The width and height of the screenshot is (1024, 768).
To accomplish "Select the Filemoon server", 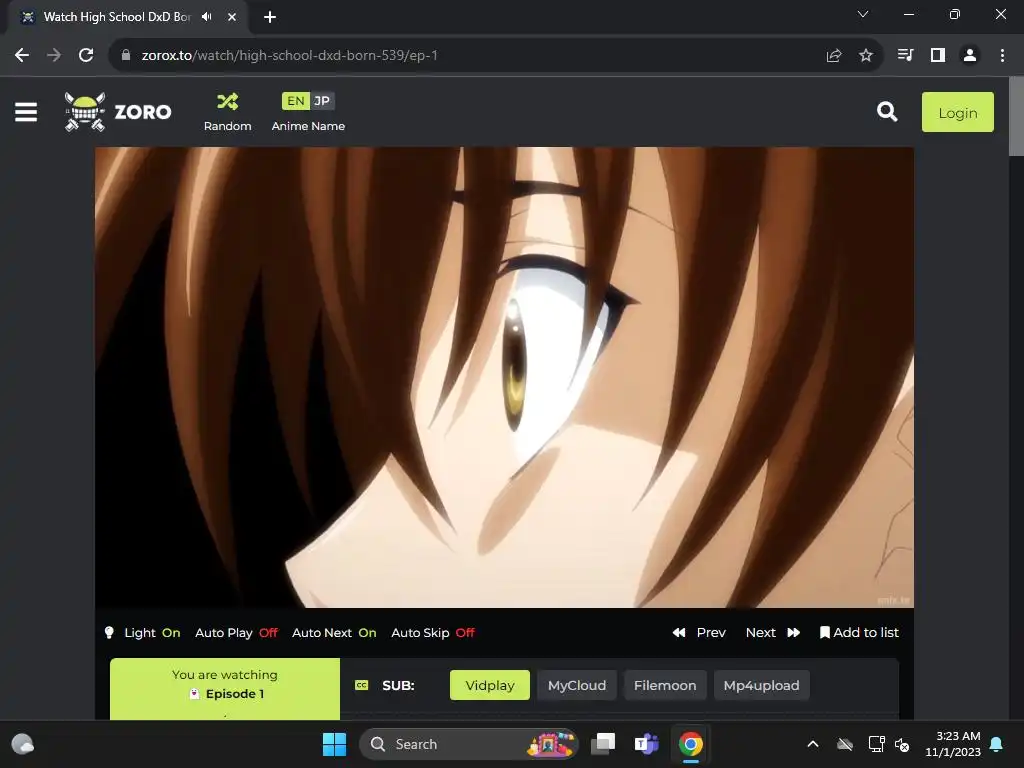I will (x=665, y=685).
